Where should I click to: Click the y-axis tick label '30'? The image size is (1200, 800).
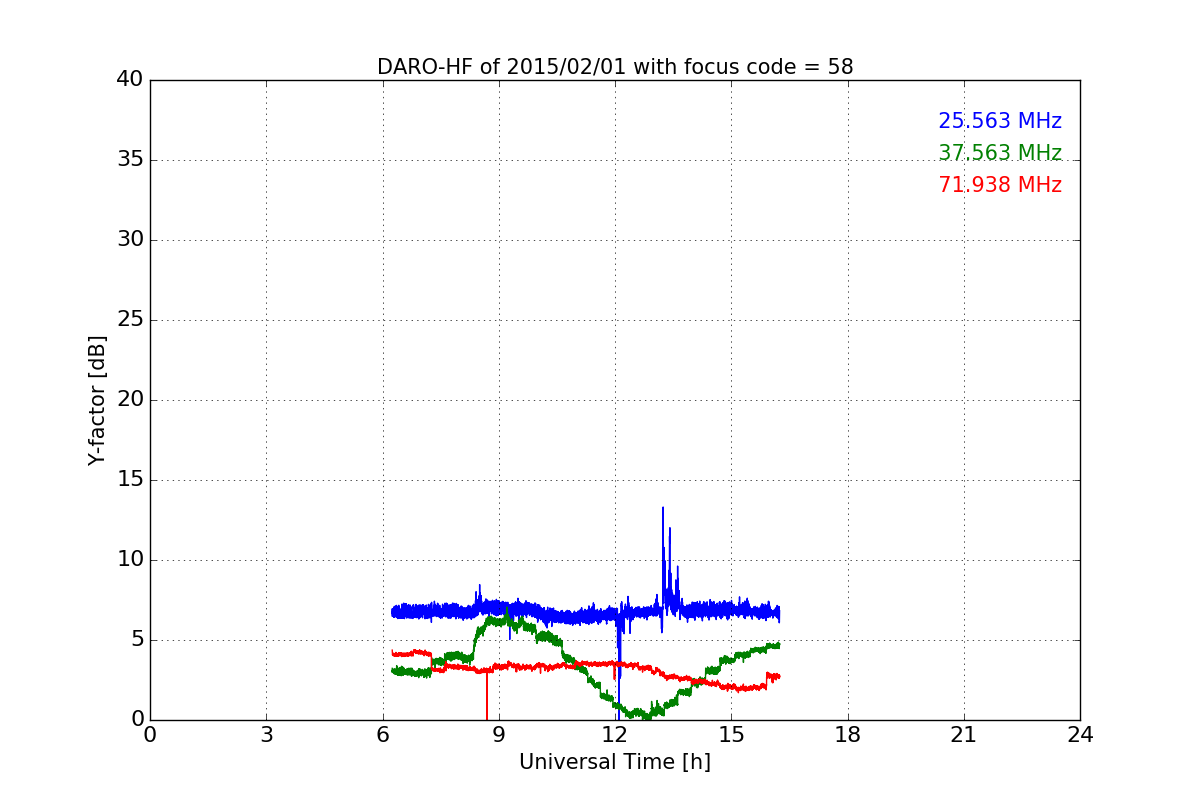click(130, 240)
